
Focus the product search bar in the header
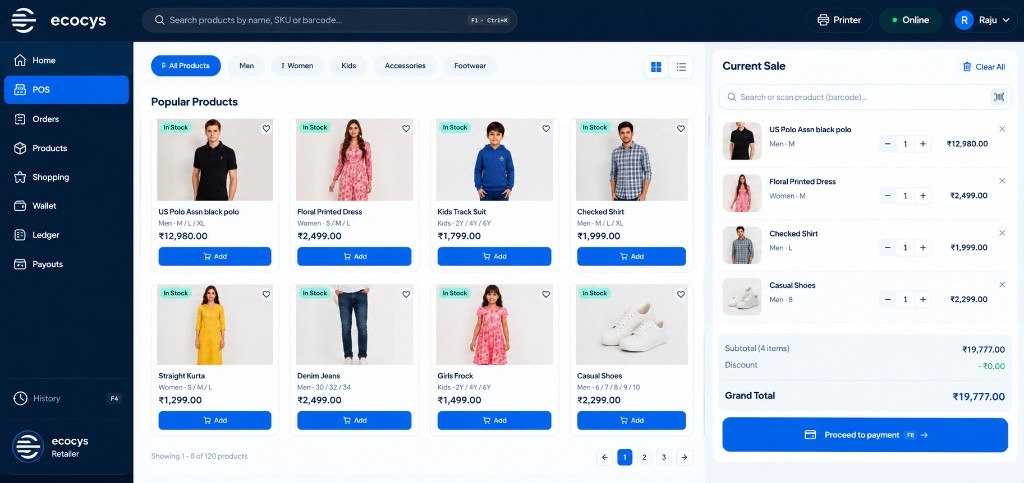click(x=330, y=20)
